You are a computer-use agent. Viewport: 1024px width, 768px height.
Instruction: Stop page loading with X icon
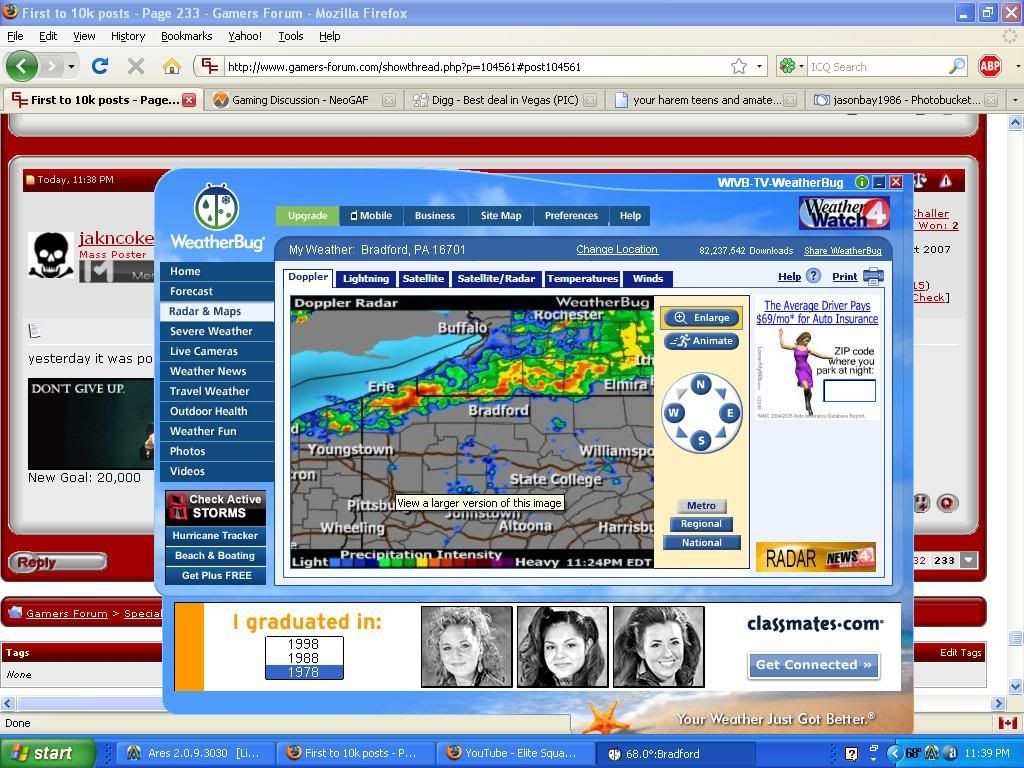pos(136,66)
